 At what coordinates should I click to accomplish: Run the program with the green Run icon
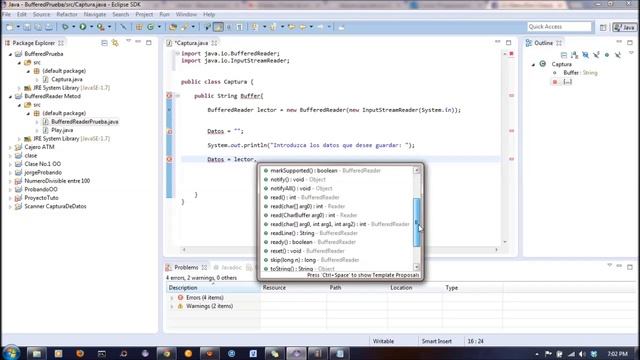tap(83, 27)
